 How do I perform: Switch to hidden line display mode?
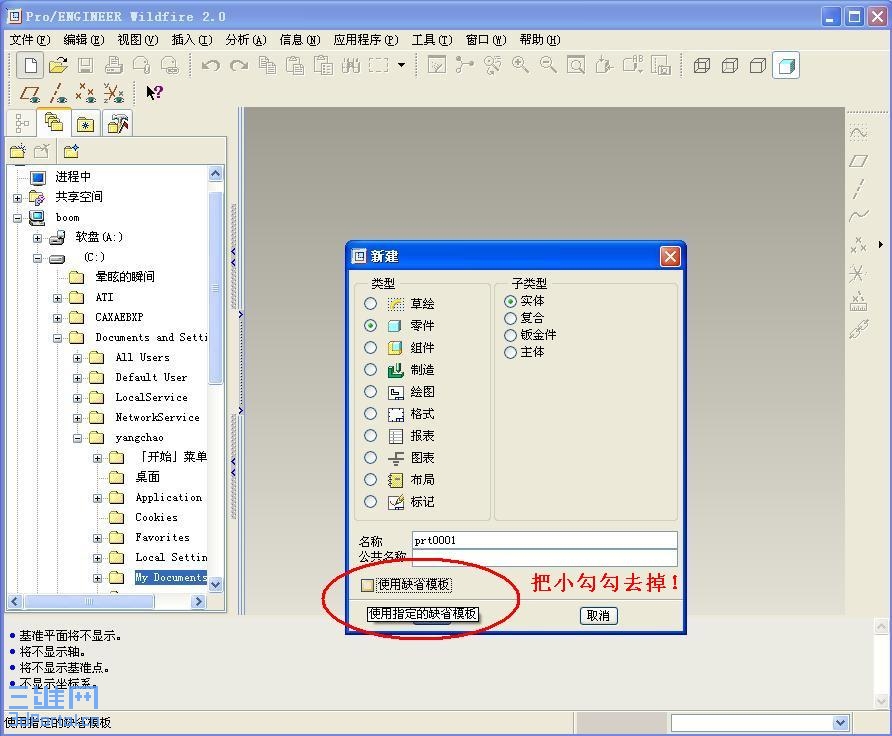[730, 65]
